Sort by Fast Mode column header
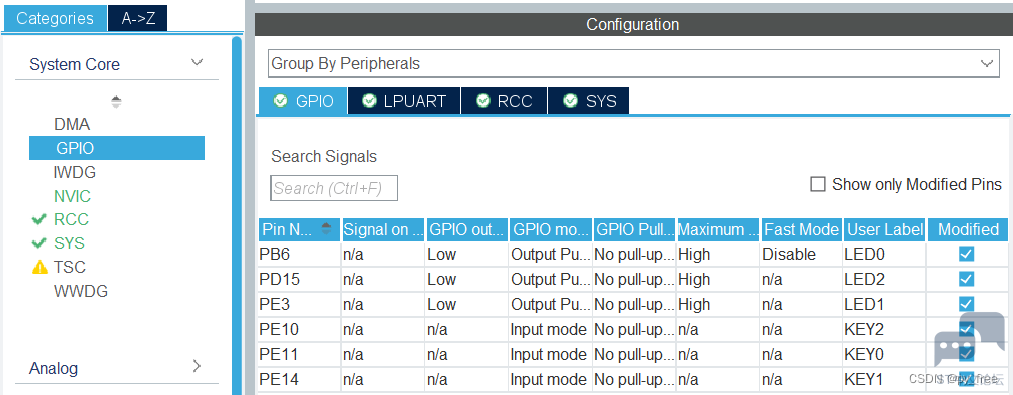 coord(802,229)
